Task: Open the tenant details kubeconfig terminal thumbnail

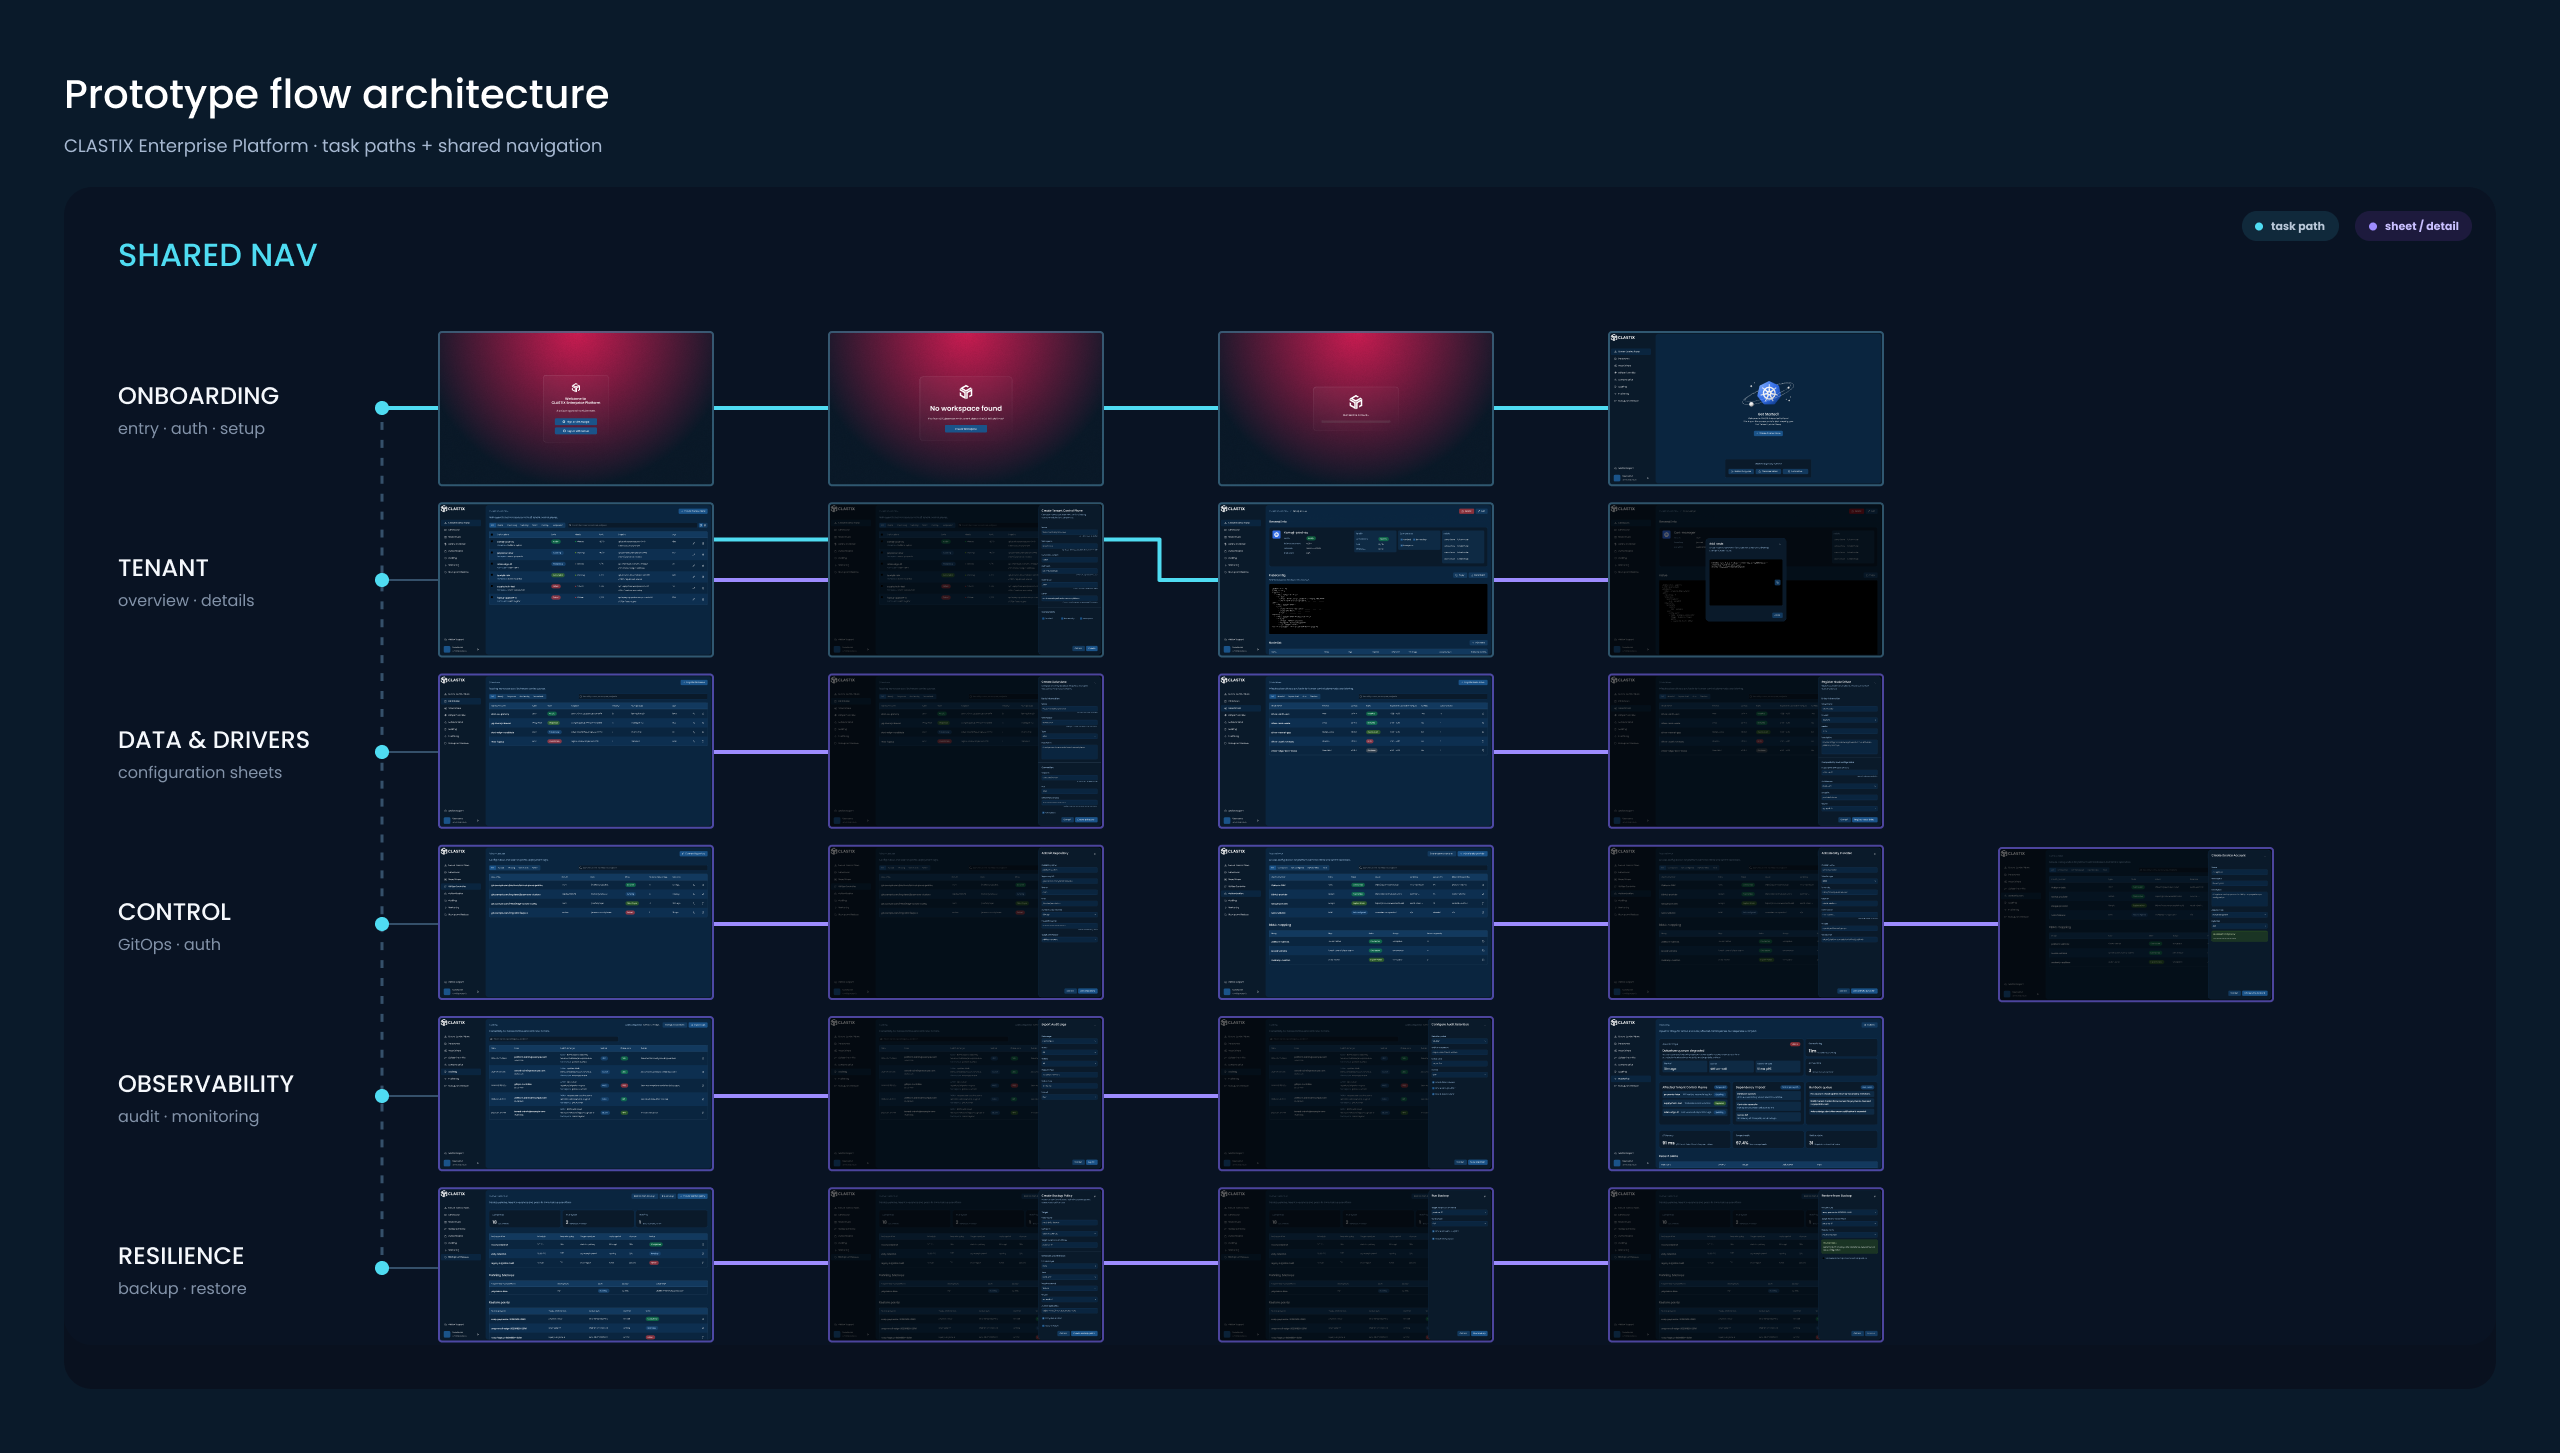Action: [x=1356, y=580]
